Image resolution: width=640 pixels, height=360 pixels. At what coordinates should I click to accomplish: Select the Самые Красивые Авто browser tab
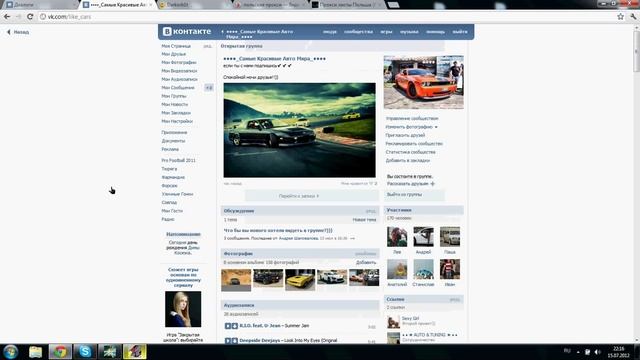[118, 5]
